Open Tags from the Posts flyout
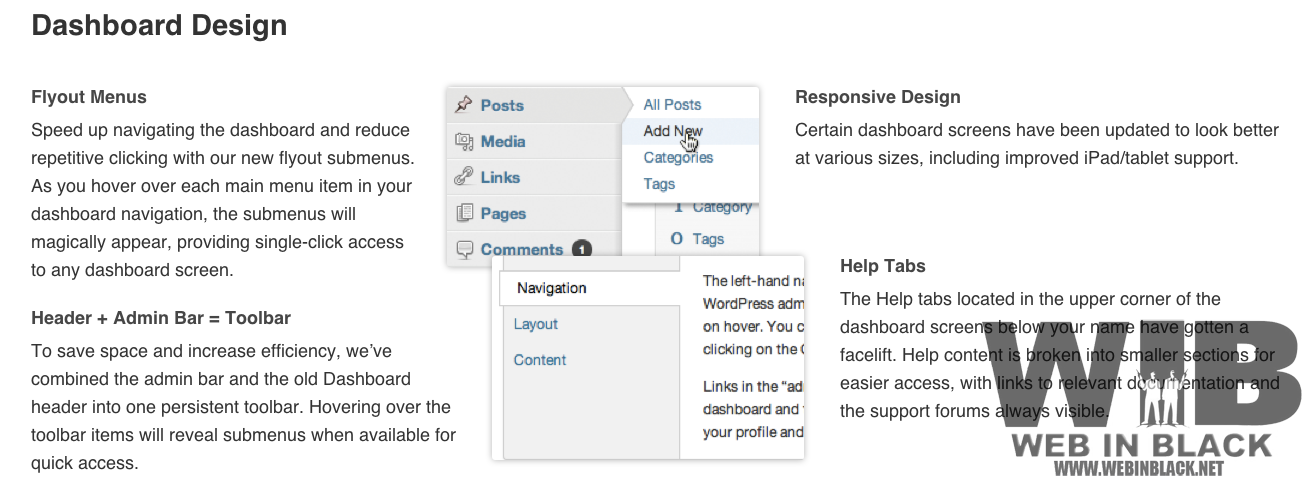 click(x=659, y=184)
